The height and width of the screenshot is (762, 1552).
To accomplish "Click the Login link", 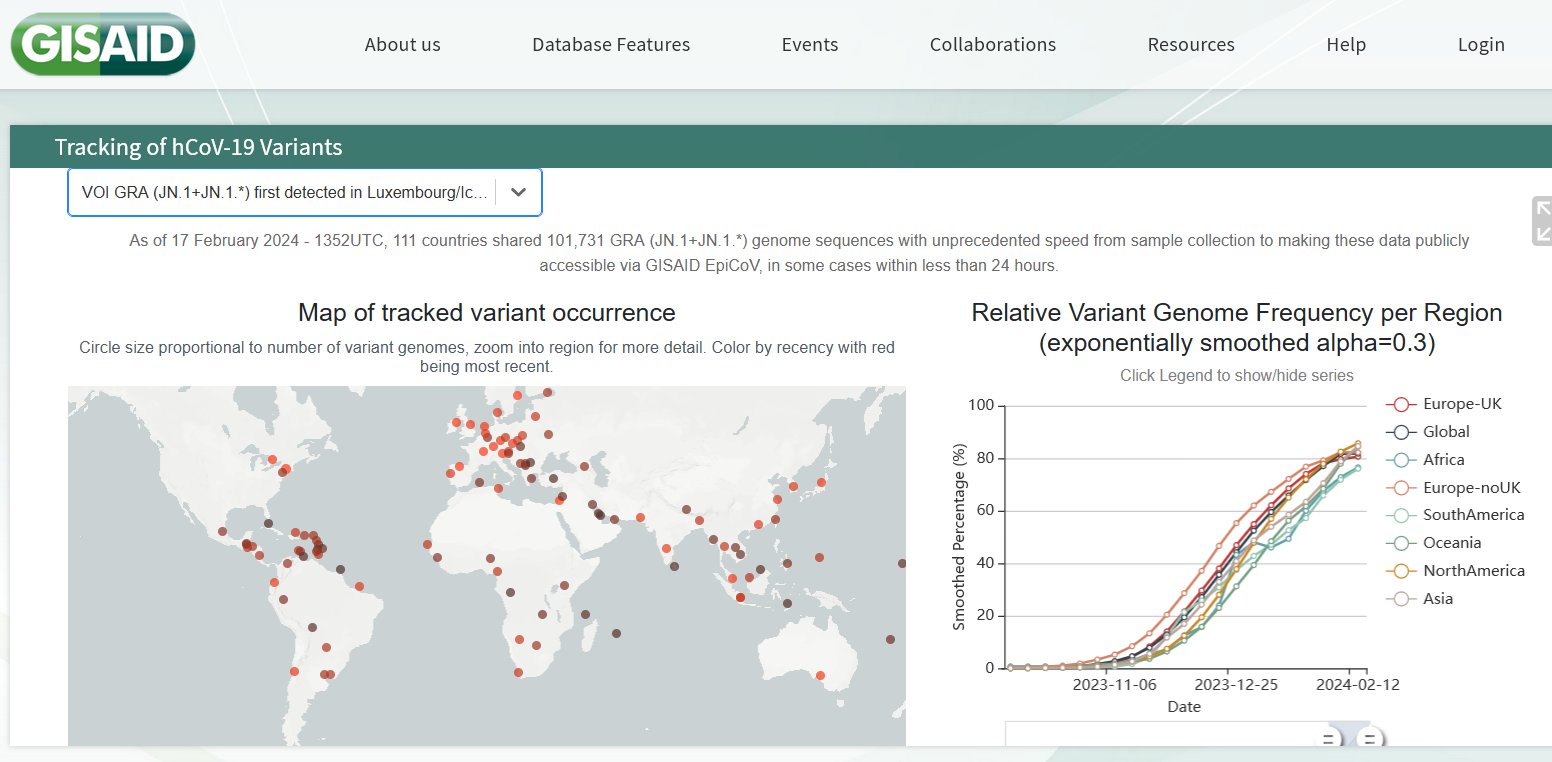I will tap(1480, 45).
